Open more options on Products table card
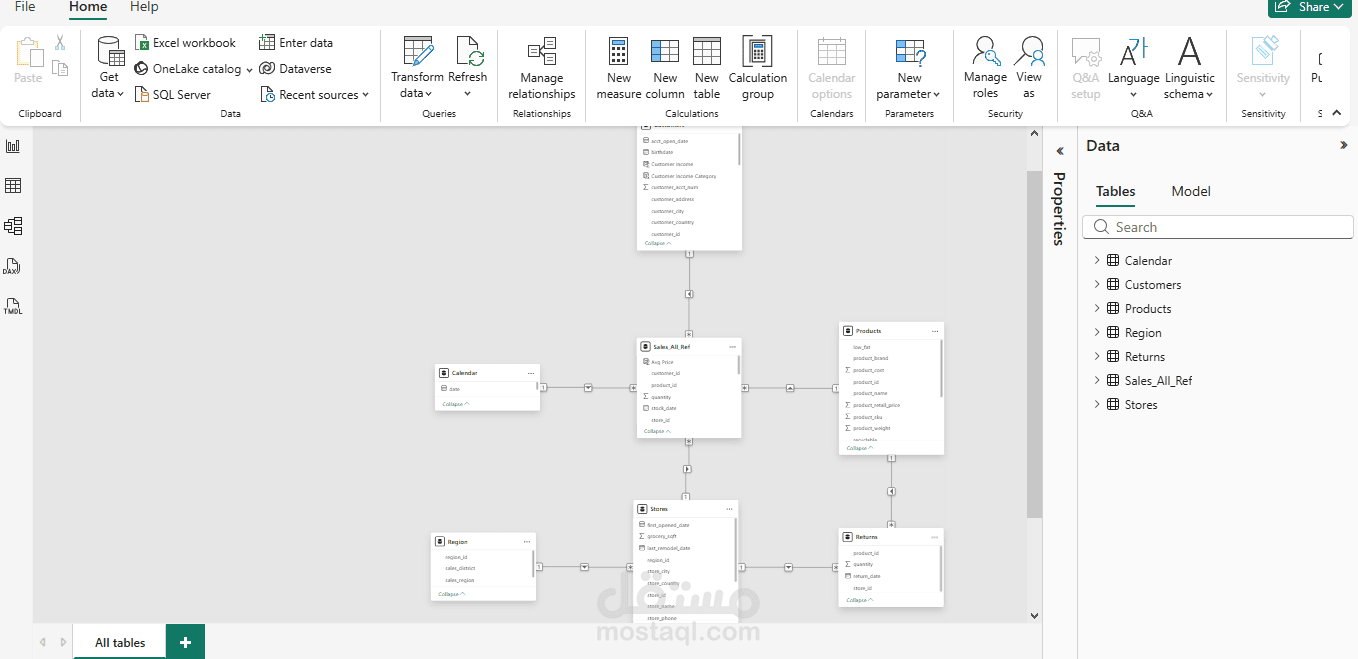Image resolution: width=1358 pixels, height=659 pixels. click(x=935, y=331)
